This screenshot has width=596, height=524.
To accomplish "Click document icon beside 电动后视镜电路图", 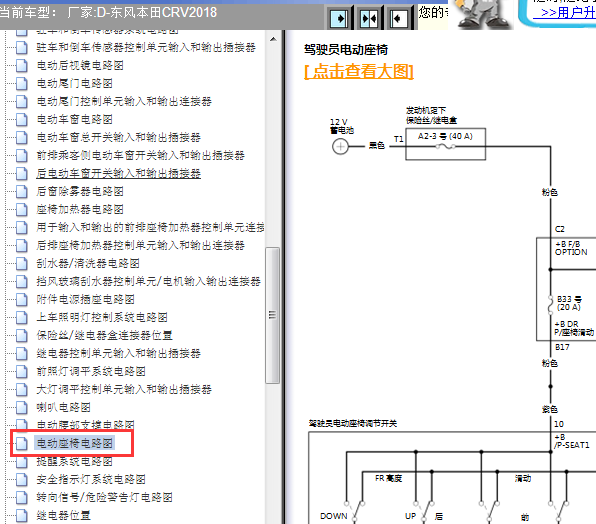I will (x=22, y=65).
